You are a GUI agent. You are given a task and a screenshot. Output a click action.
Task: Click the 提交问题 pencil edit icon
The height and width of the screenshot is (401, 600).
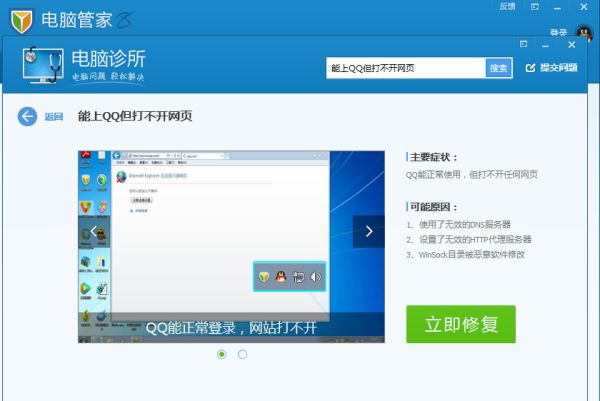(x=530, y=68)
